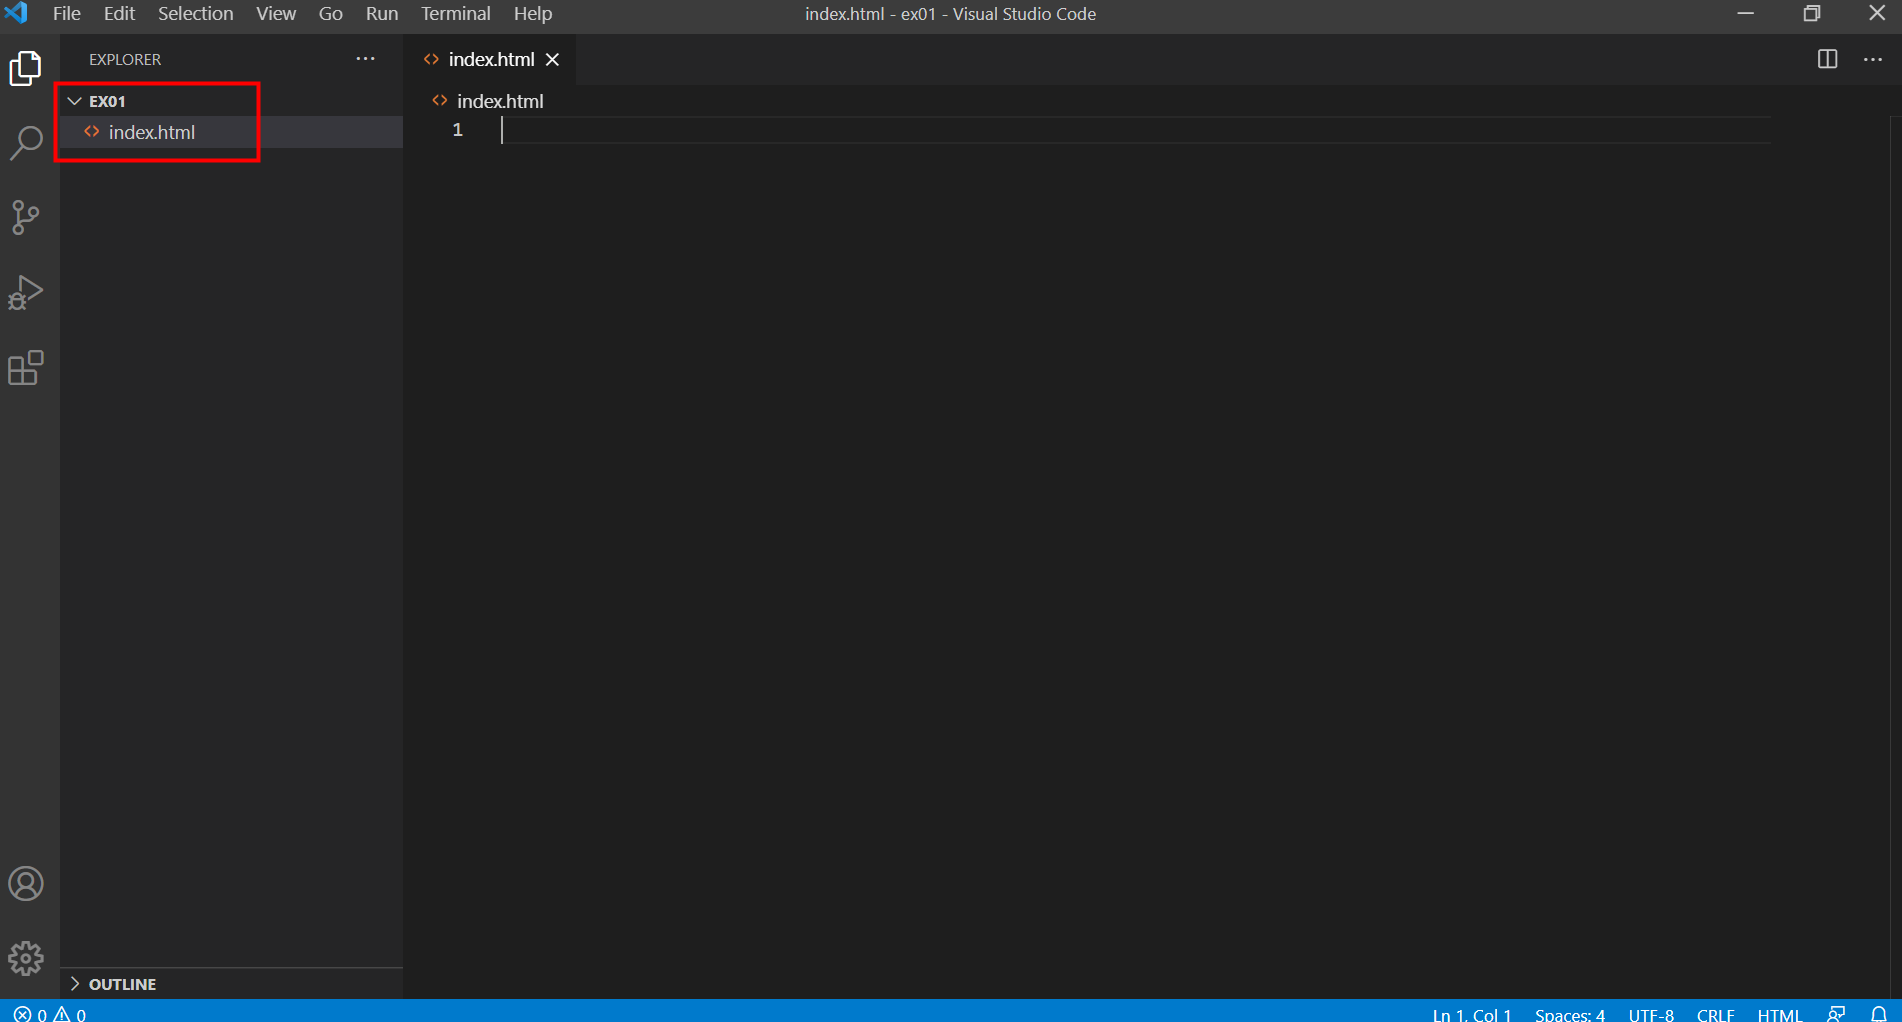Close the index.html editor tab
The image size is (1902, 1022).
point(552,59)
